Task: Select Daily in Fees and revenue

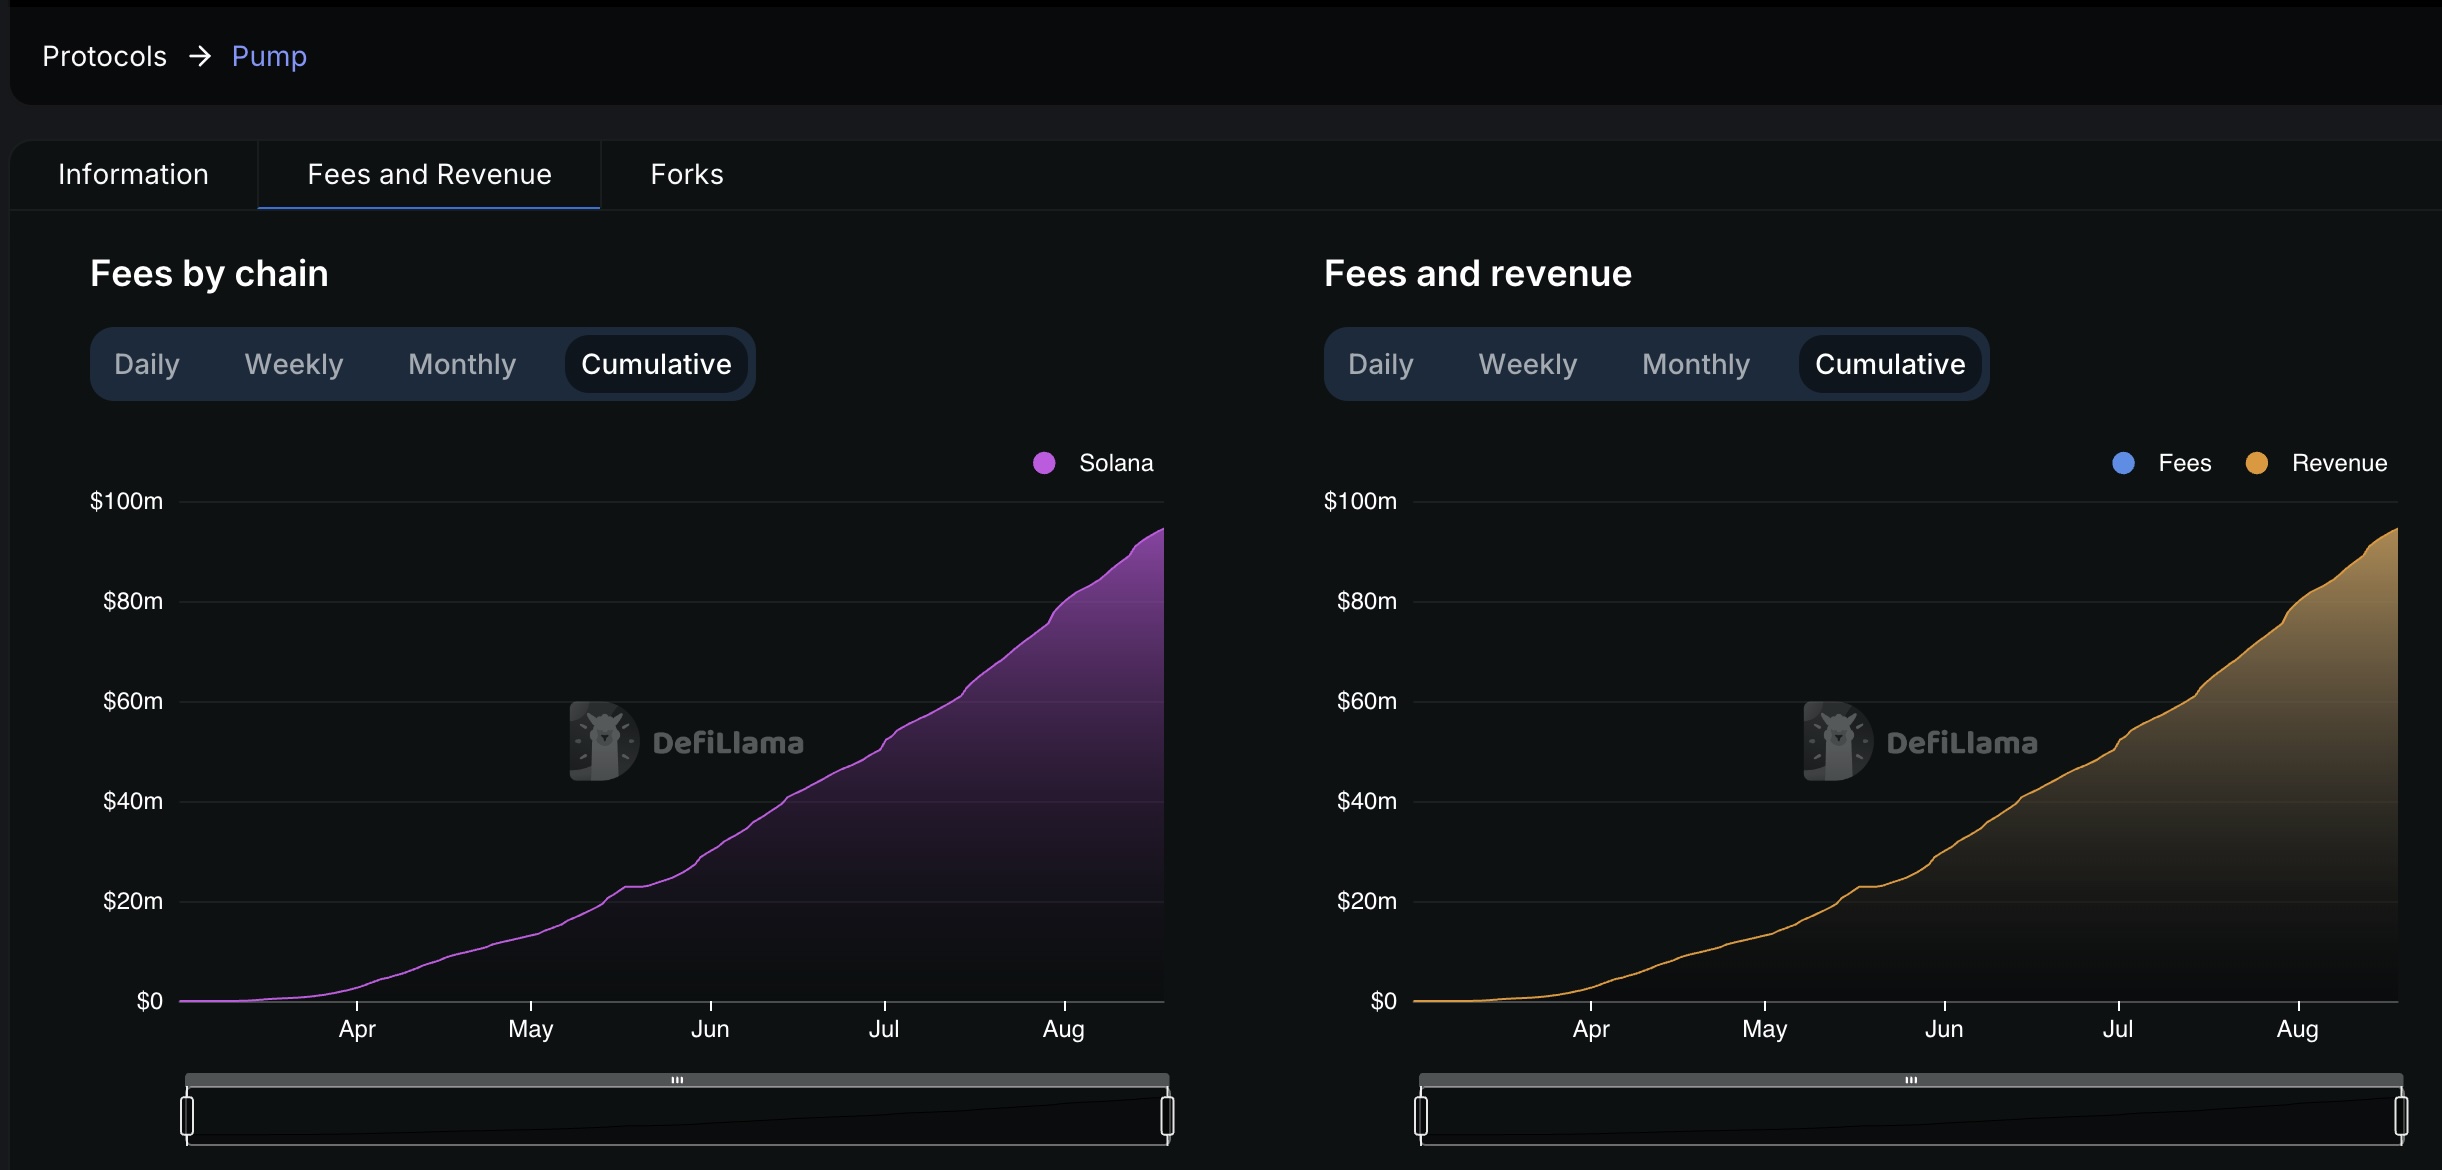Action: coord(1381,364)
